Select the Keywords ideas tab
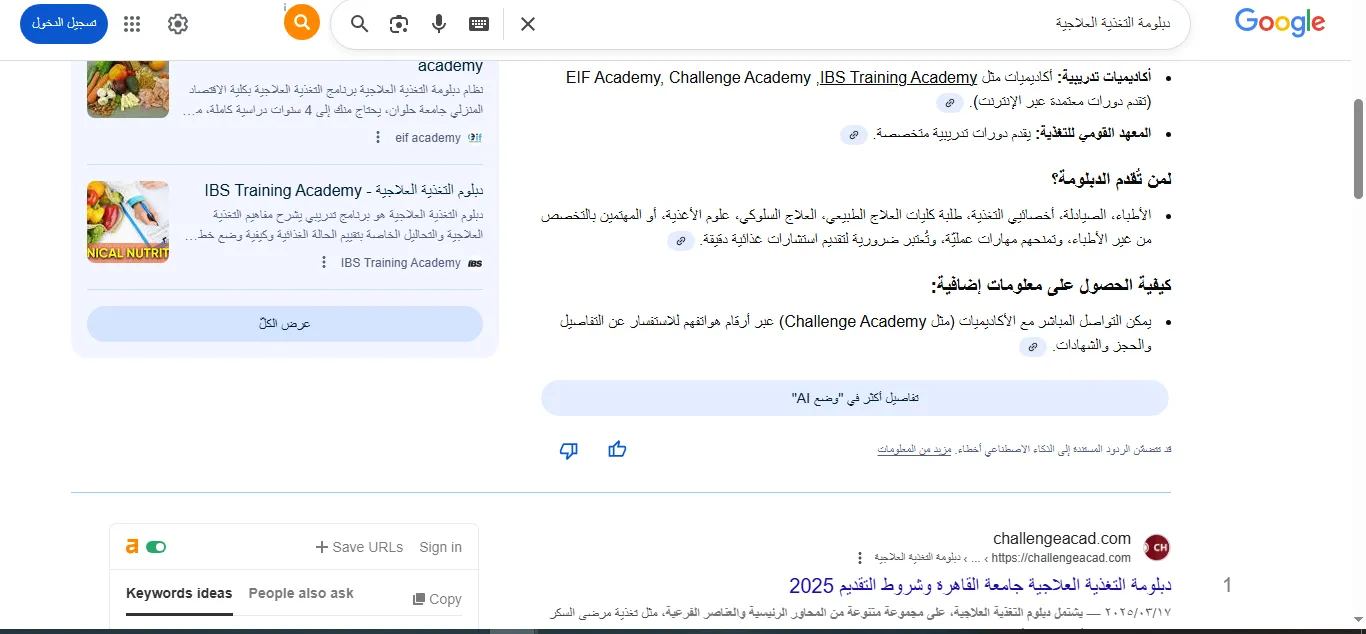This screenshot has width=1366, height=634. tap(179, 593)
